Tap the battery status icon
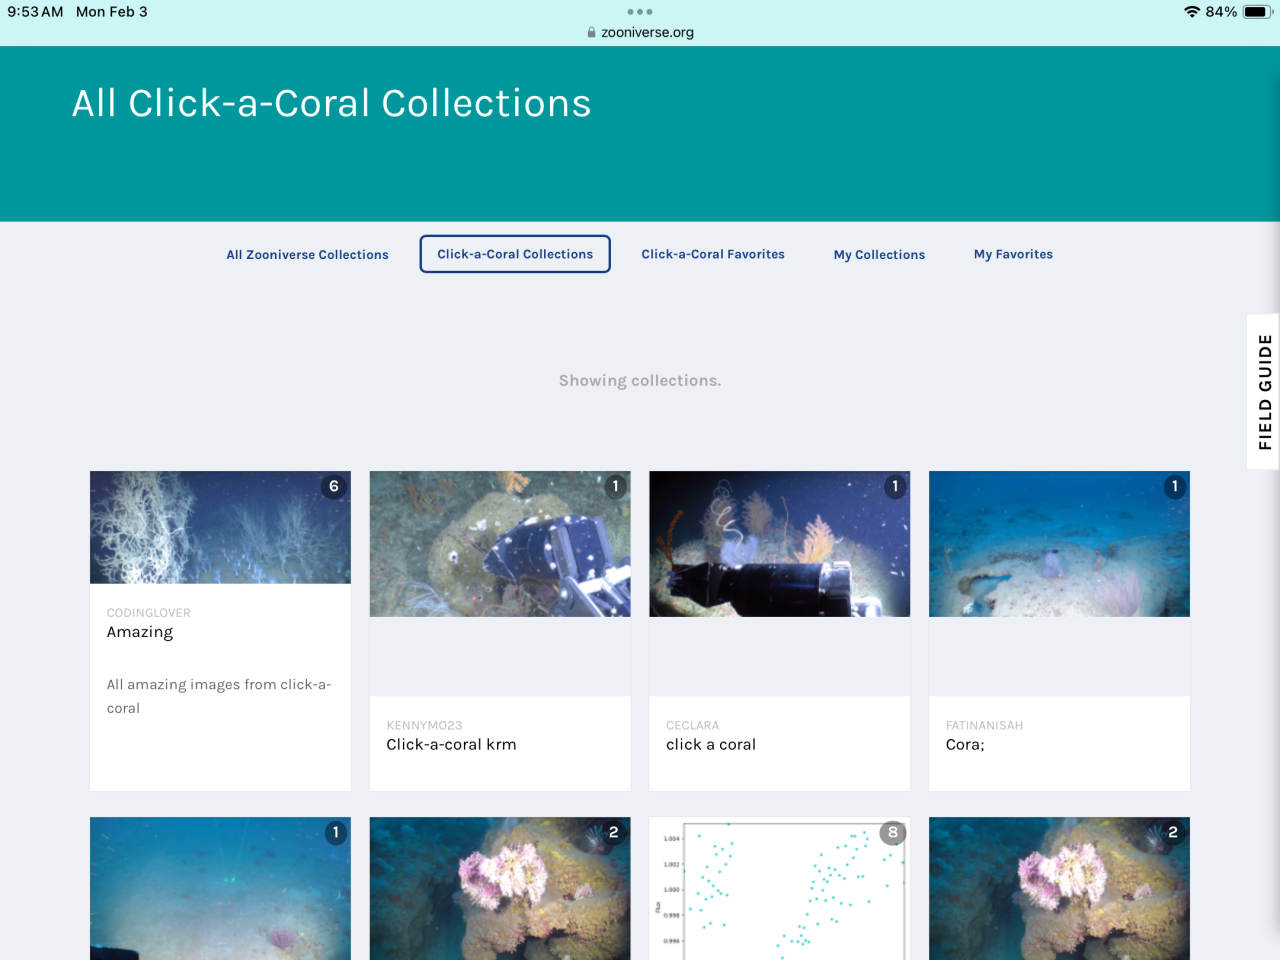Viewport: 1280px width, 960px height. 1258,12
